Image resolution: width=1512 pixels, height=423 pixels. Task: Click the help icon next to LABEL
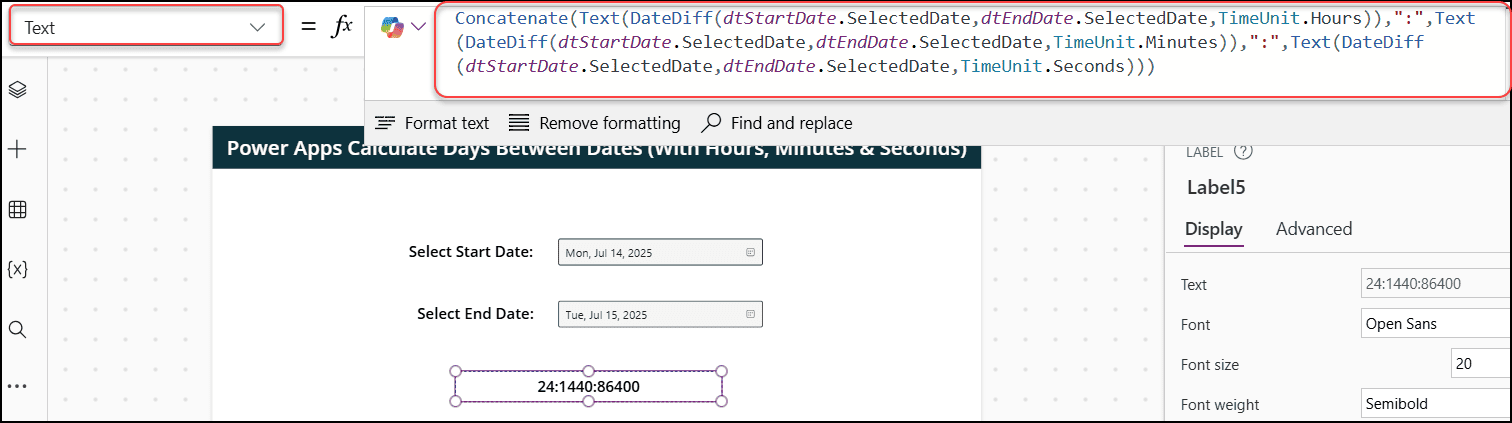(1243, 152)
